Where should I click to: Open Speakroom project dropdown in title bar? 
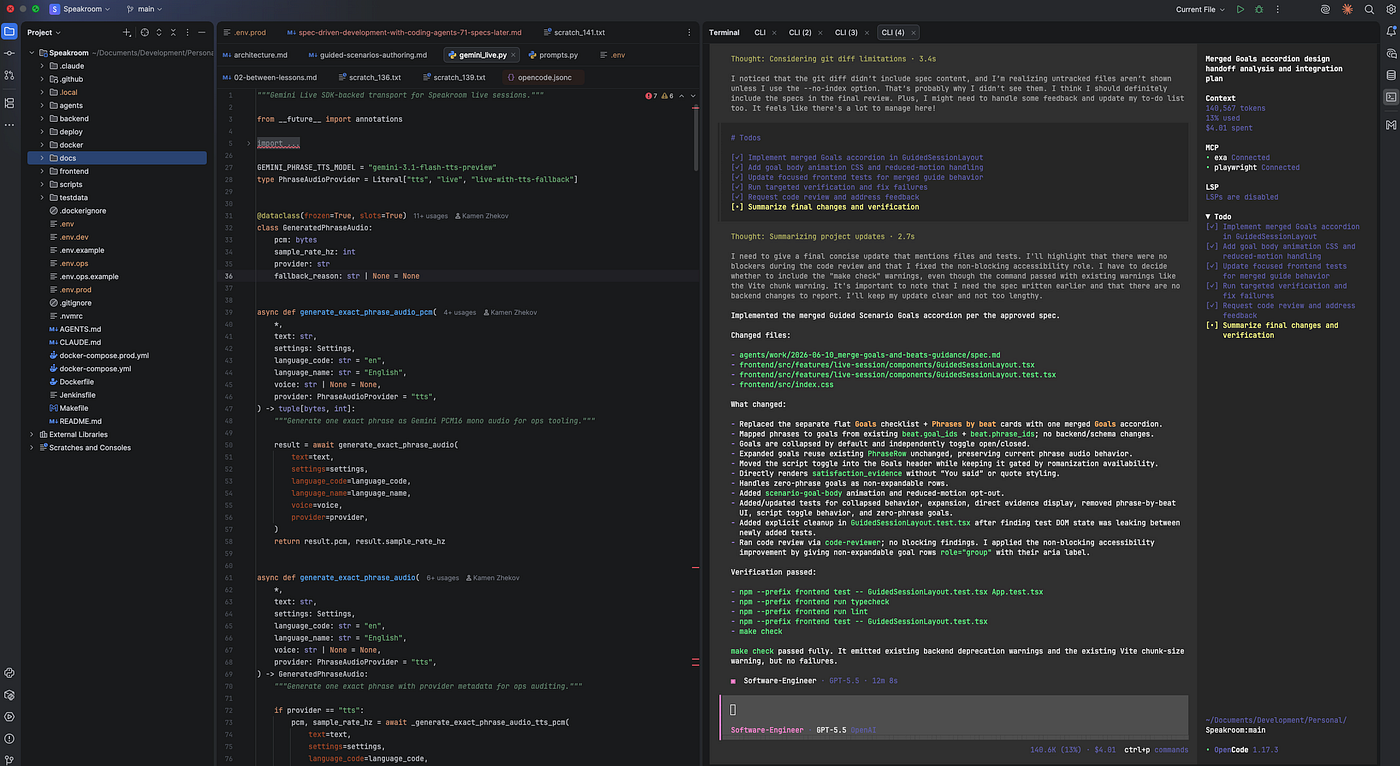[x=82, y=9]
